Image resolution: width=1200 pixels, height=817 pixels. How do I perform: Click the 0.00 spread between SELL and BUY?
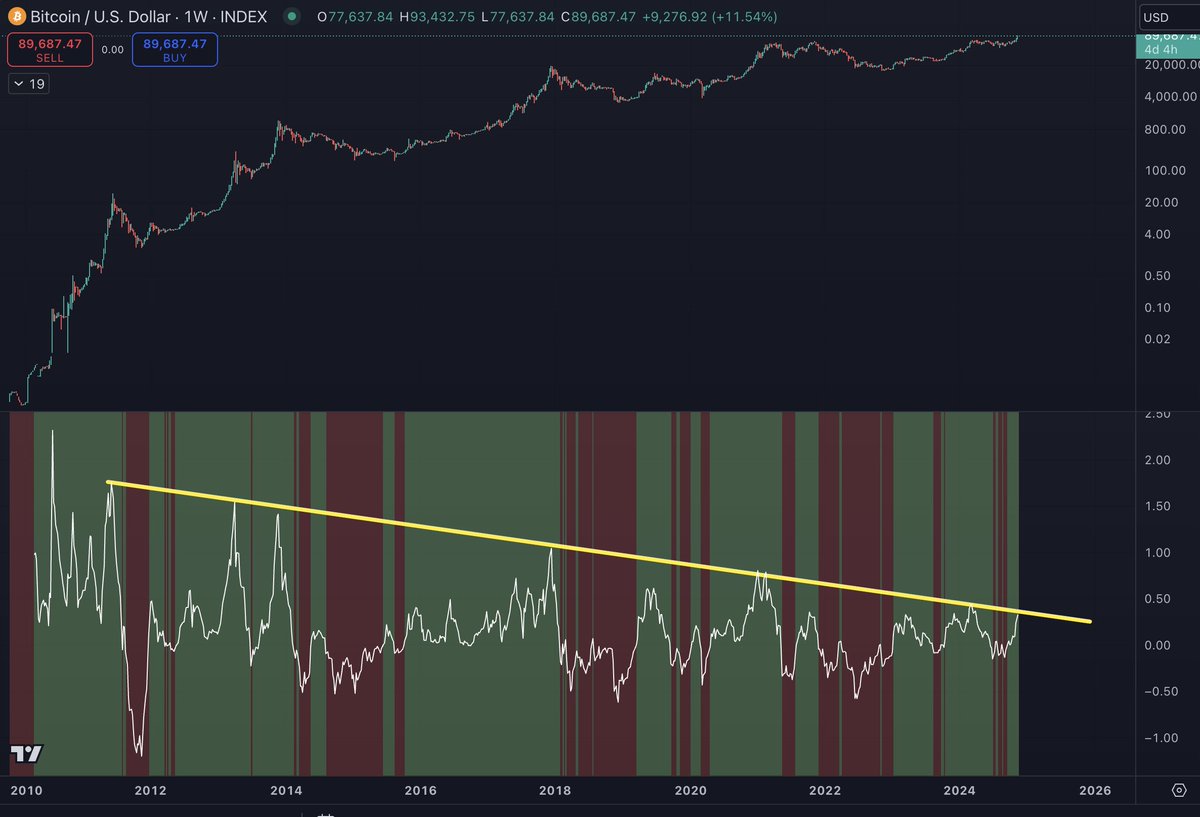[113, 49]
